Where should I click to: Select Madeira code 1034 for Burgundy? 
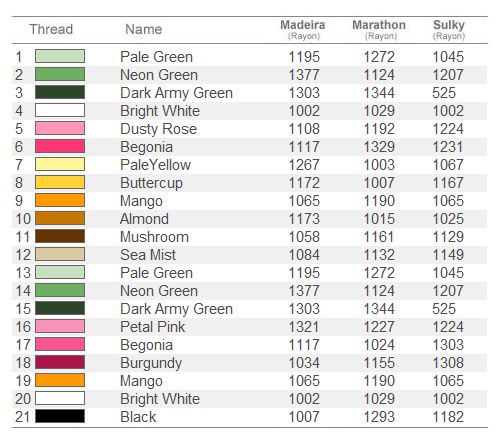pyautogui.click(x=304, y=363)
